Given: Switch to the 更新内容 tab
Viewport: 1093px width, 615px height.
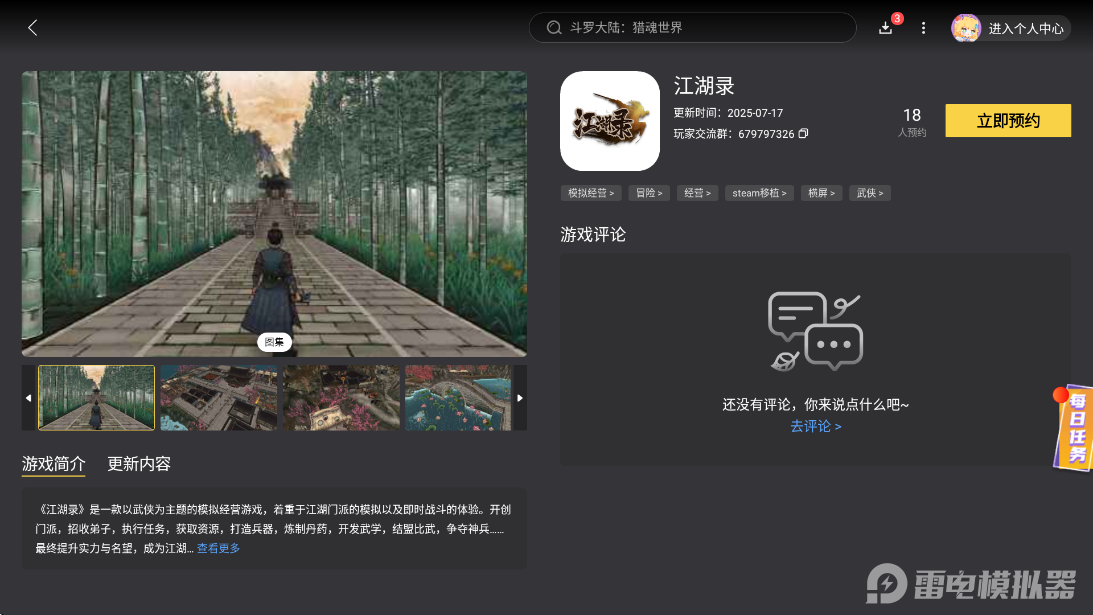Looking at the screenshot, I should tap(139, 463).
